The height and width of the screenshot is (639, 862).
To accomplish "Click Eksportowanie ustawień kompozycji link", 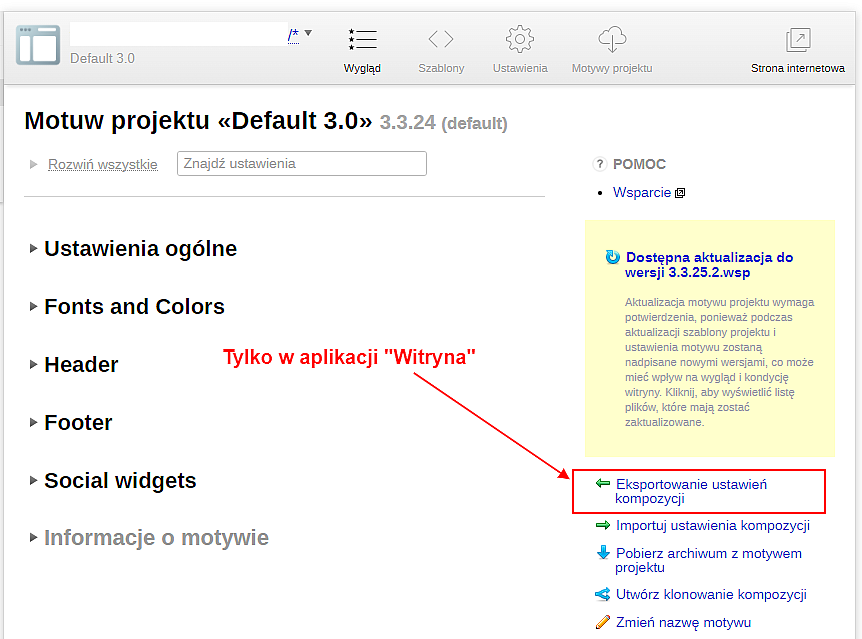I will [691, 491].
